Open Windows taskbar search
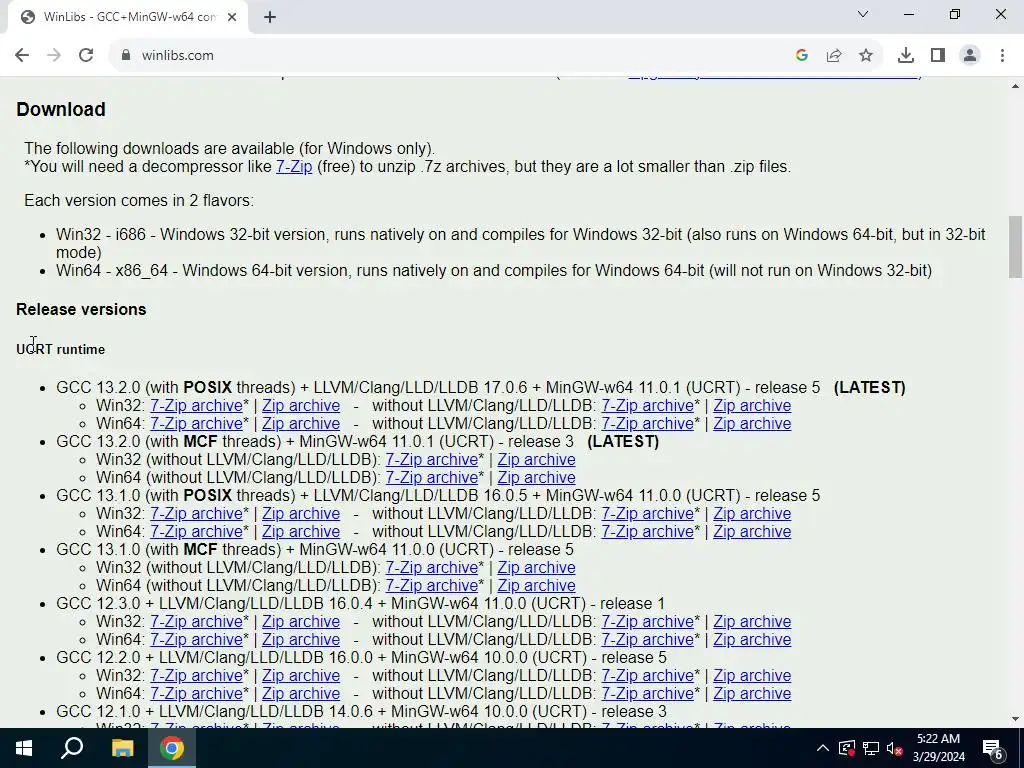The width and height of the screenshot is (1024, 768). point(72,748)
